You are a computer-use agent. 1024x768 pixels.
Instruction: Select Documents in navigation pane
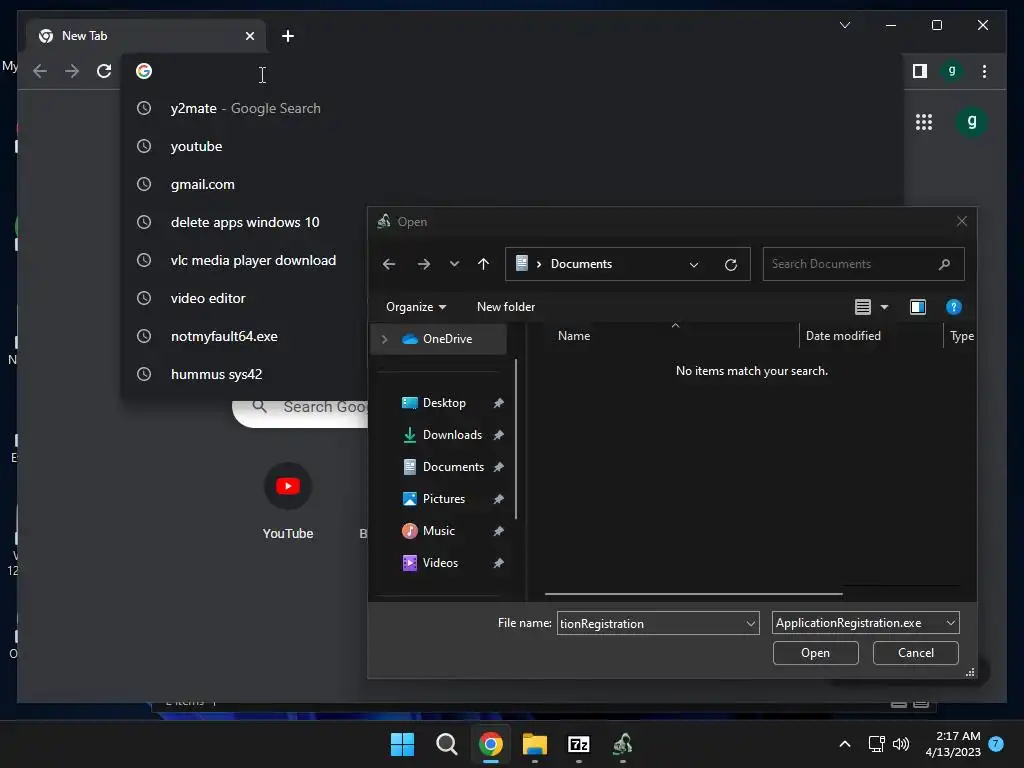(453, 467)
